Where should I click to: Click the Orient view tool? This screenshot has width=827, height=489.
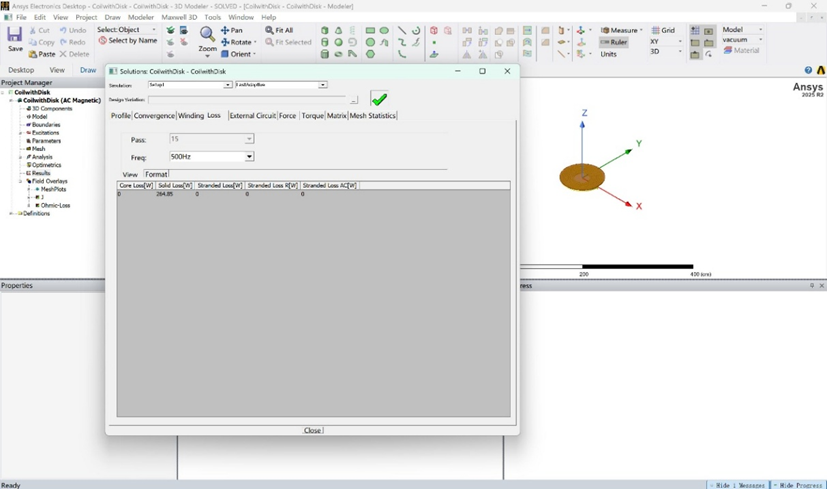tap(238, 54)
